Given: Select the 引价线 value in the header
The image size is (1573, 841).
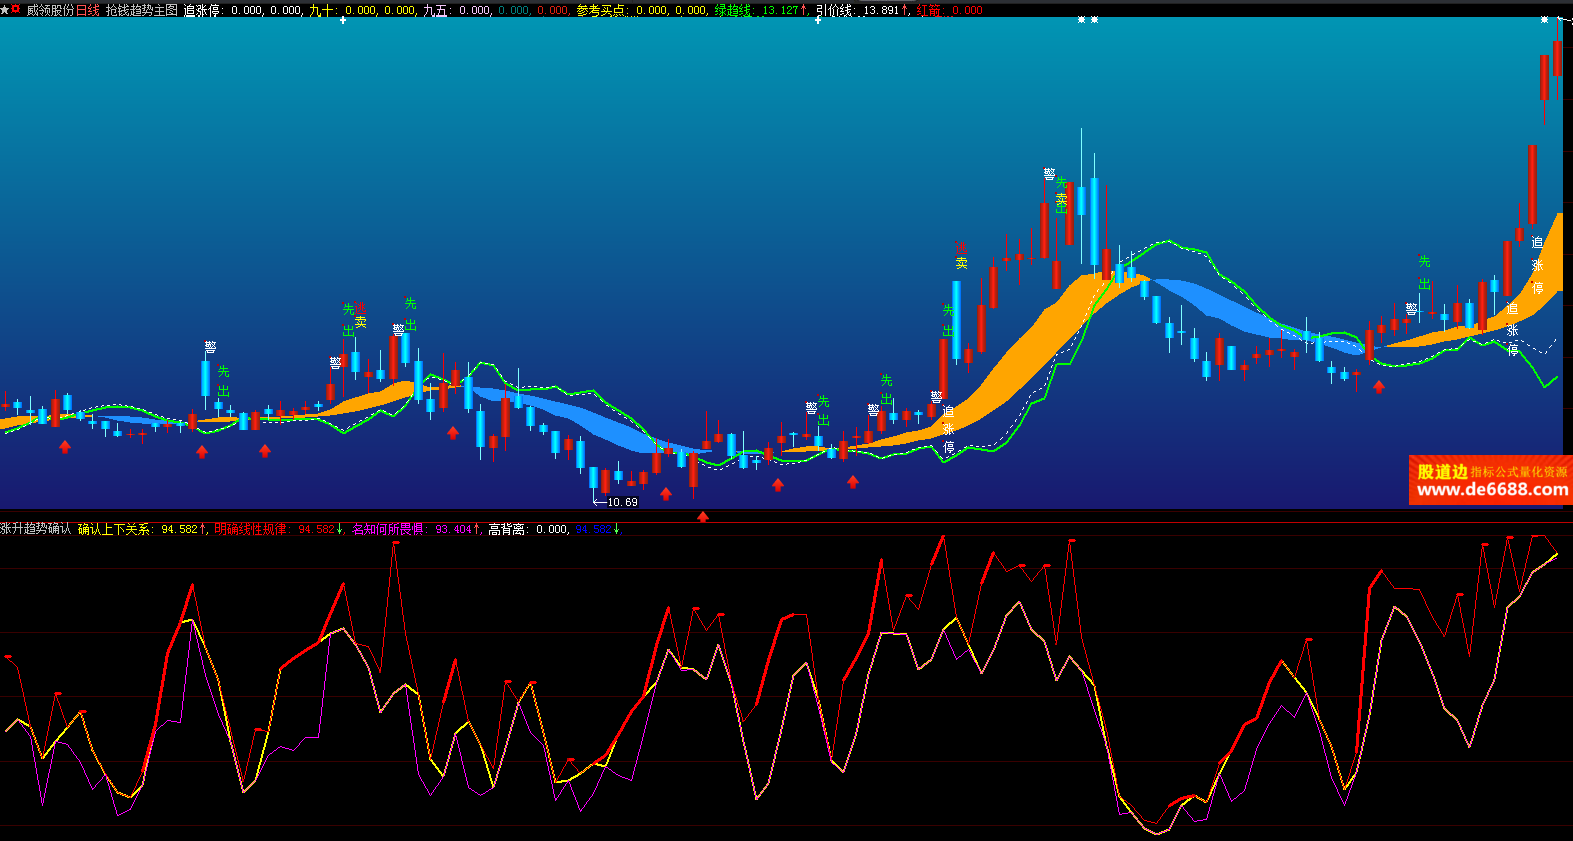Looking at the screenshot, I should point(880,10).
